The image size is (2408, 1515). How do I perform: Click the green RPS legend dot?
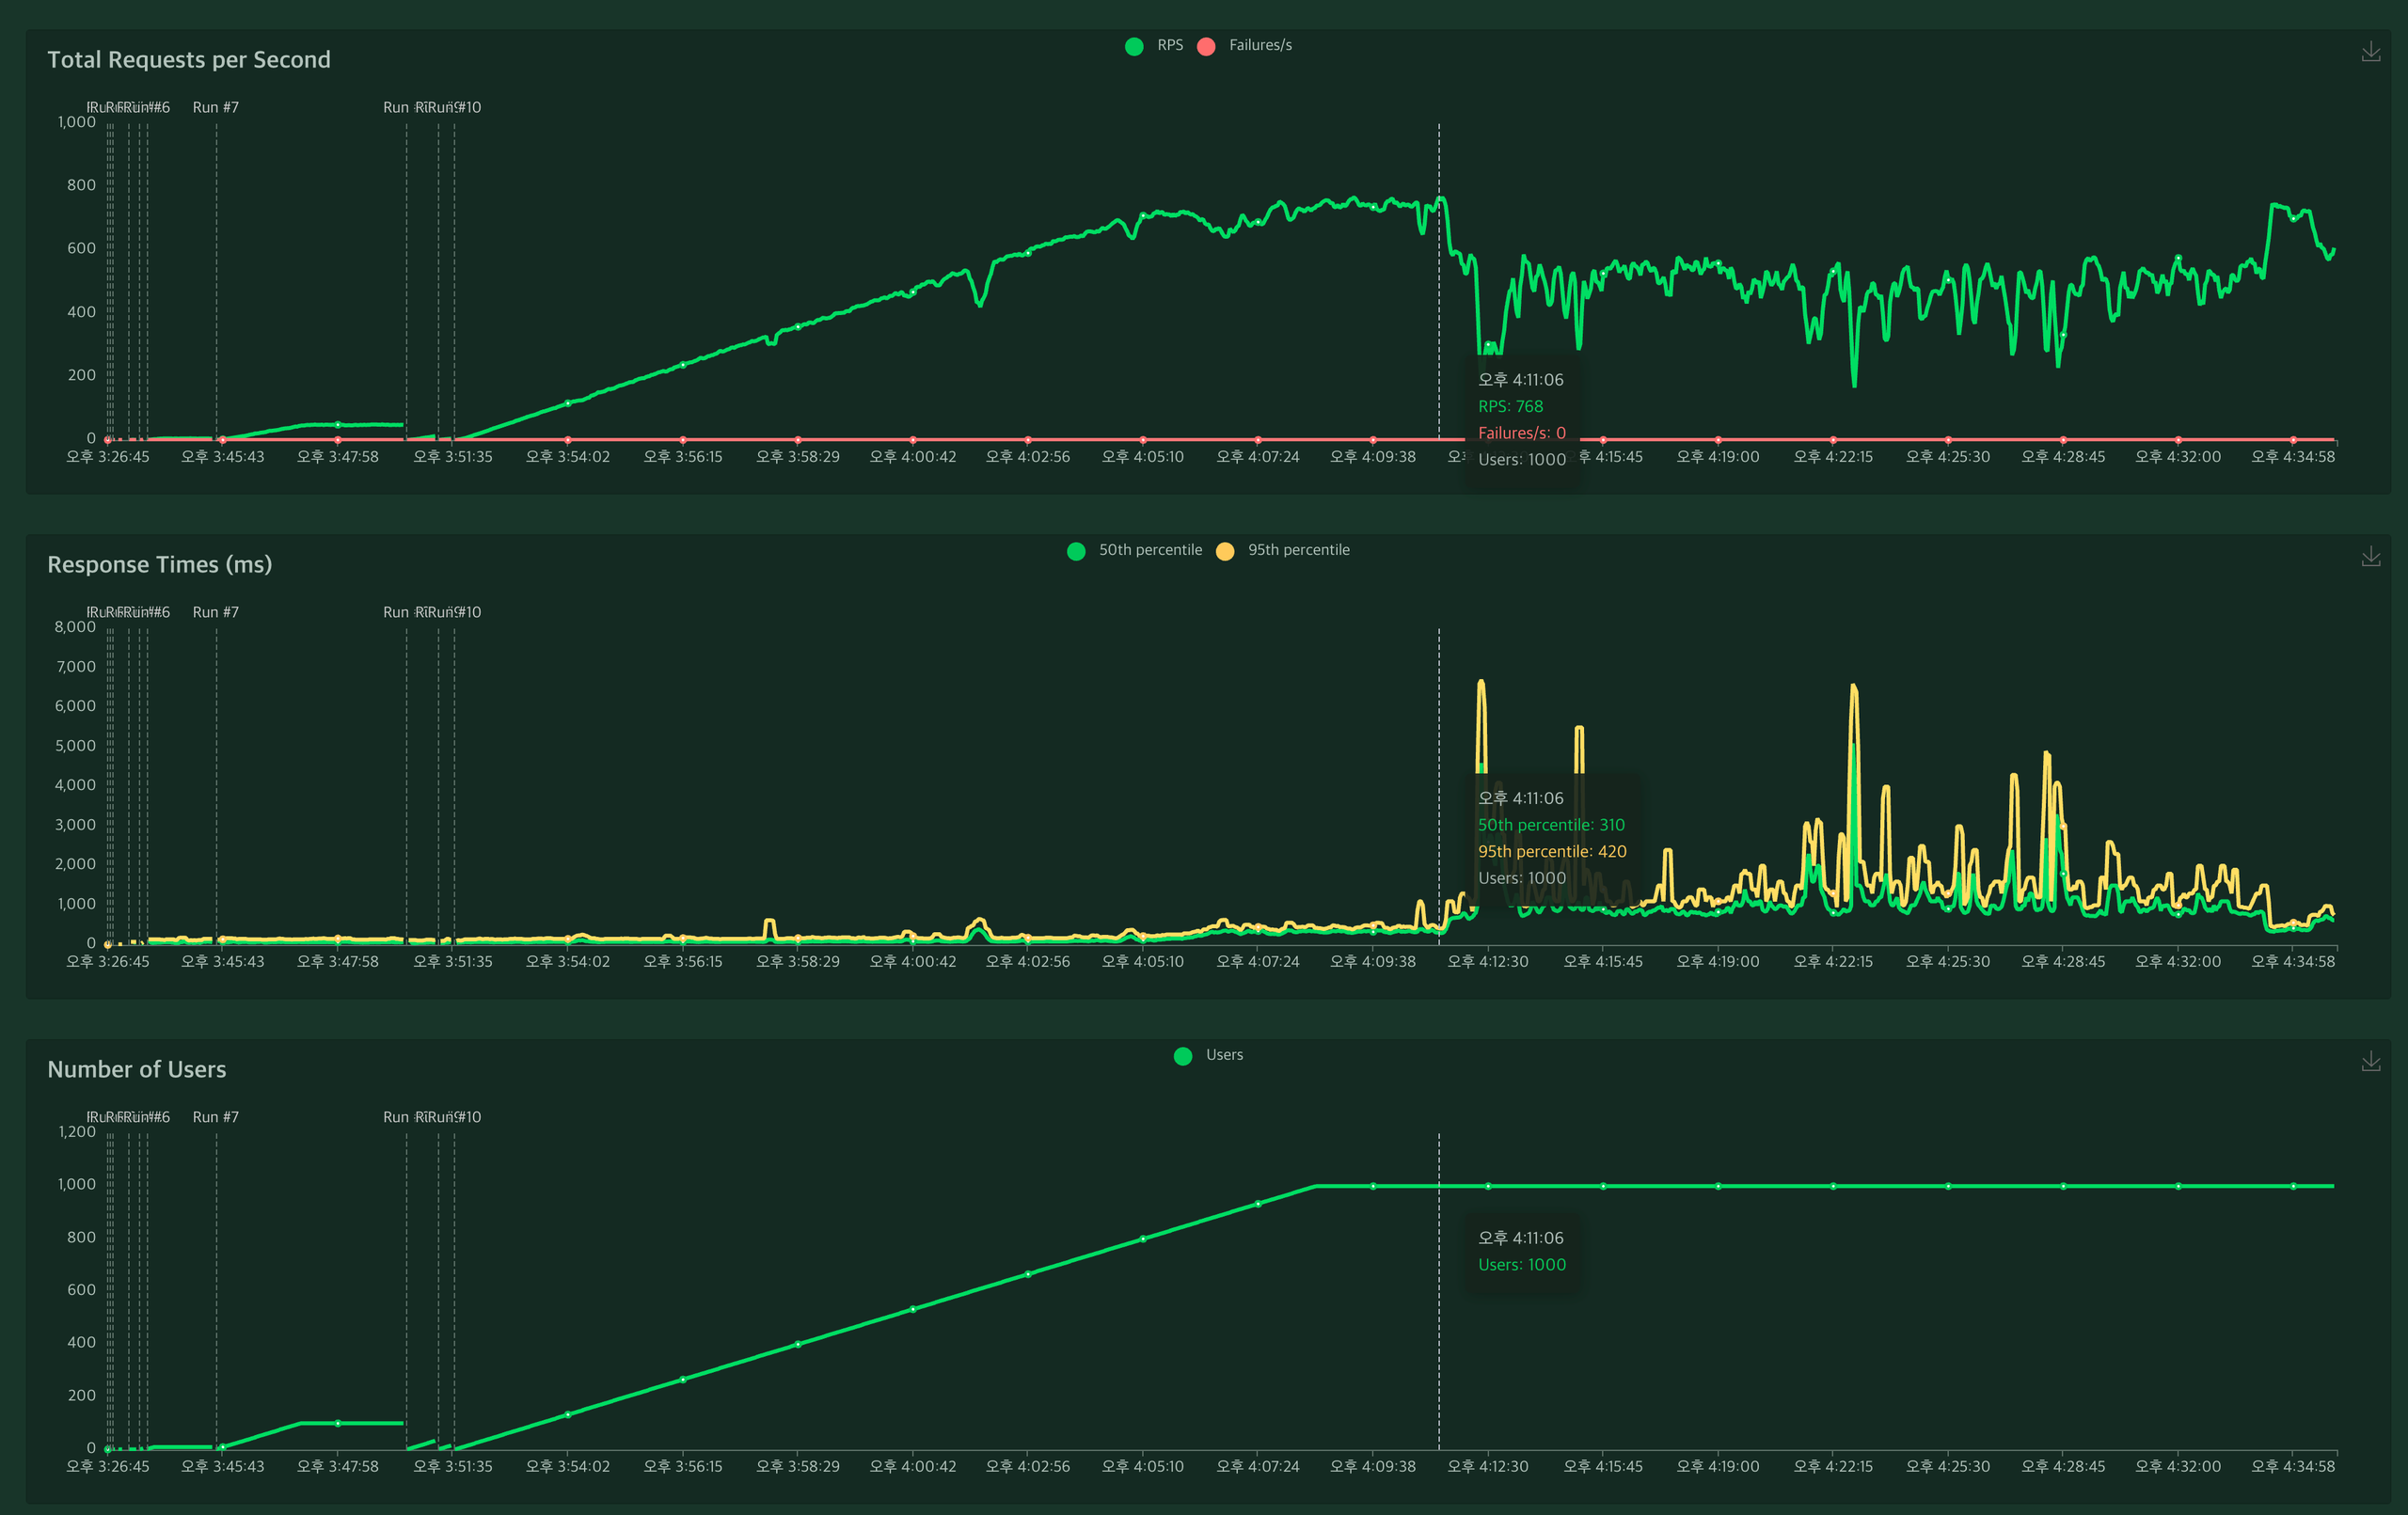pyautogui.click(x=1134, y=46)
